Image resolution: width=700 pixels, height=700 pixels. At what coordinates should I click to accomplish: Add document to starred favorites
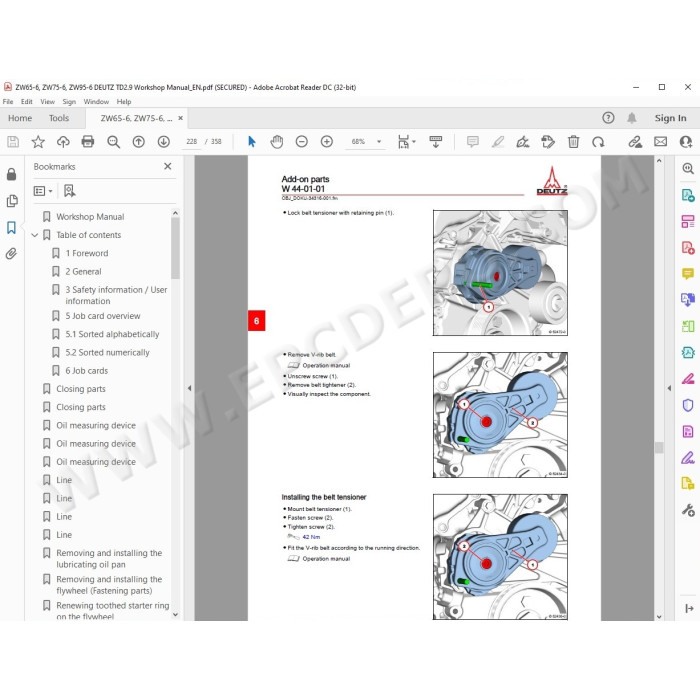pyautogui.click(x=38, y=142)
